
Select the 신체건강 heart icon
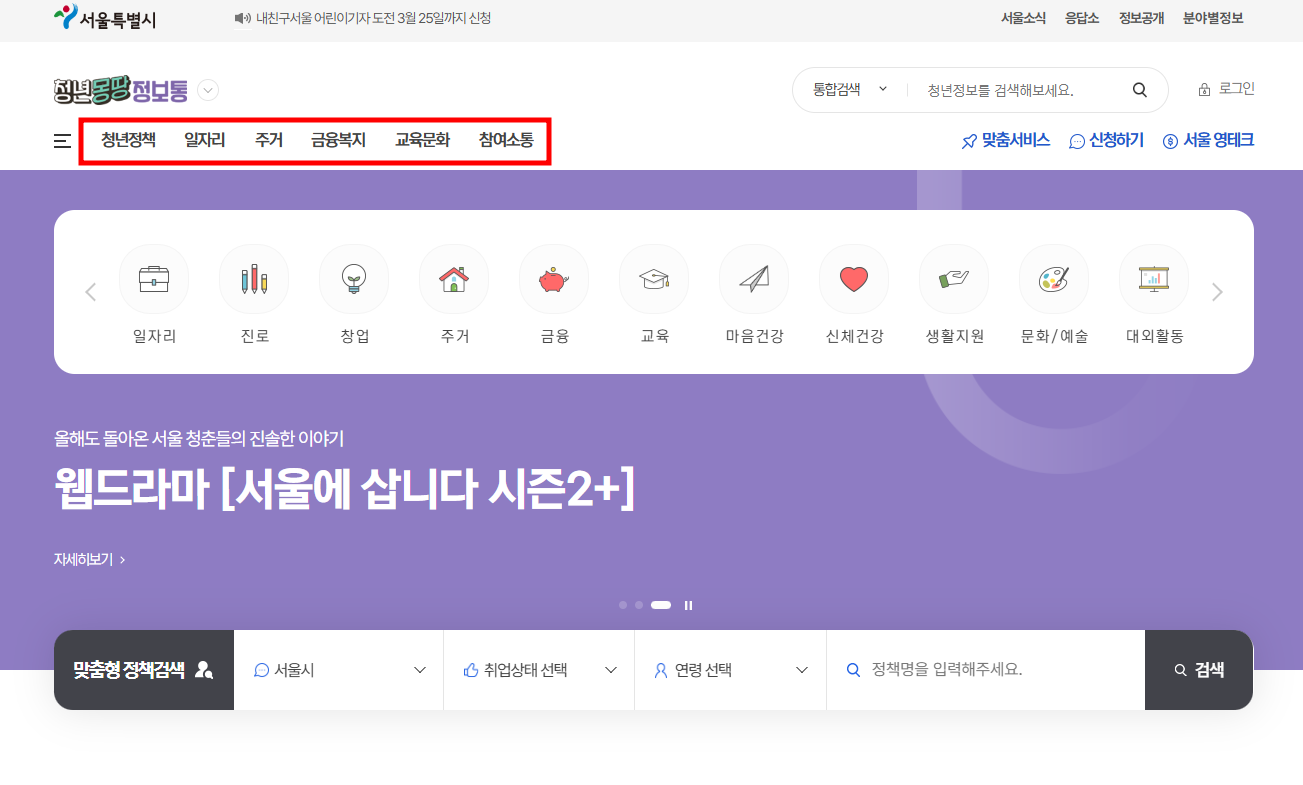click(x=854, y=279)
